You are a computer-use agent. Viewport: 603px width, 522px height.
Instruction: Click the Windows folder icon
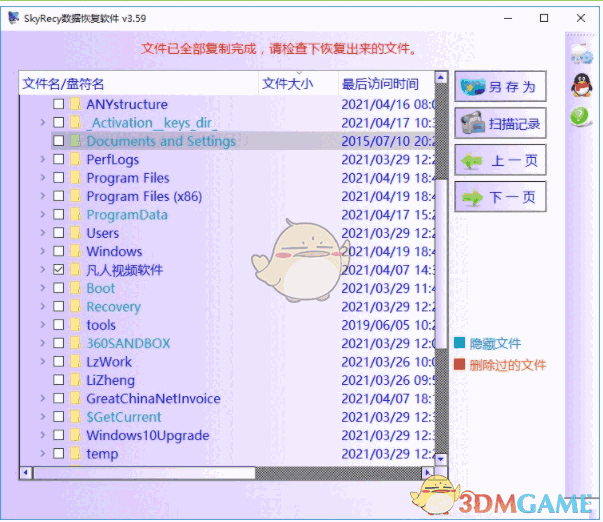click(75, 251)
